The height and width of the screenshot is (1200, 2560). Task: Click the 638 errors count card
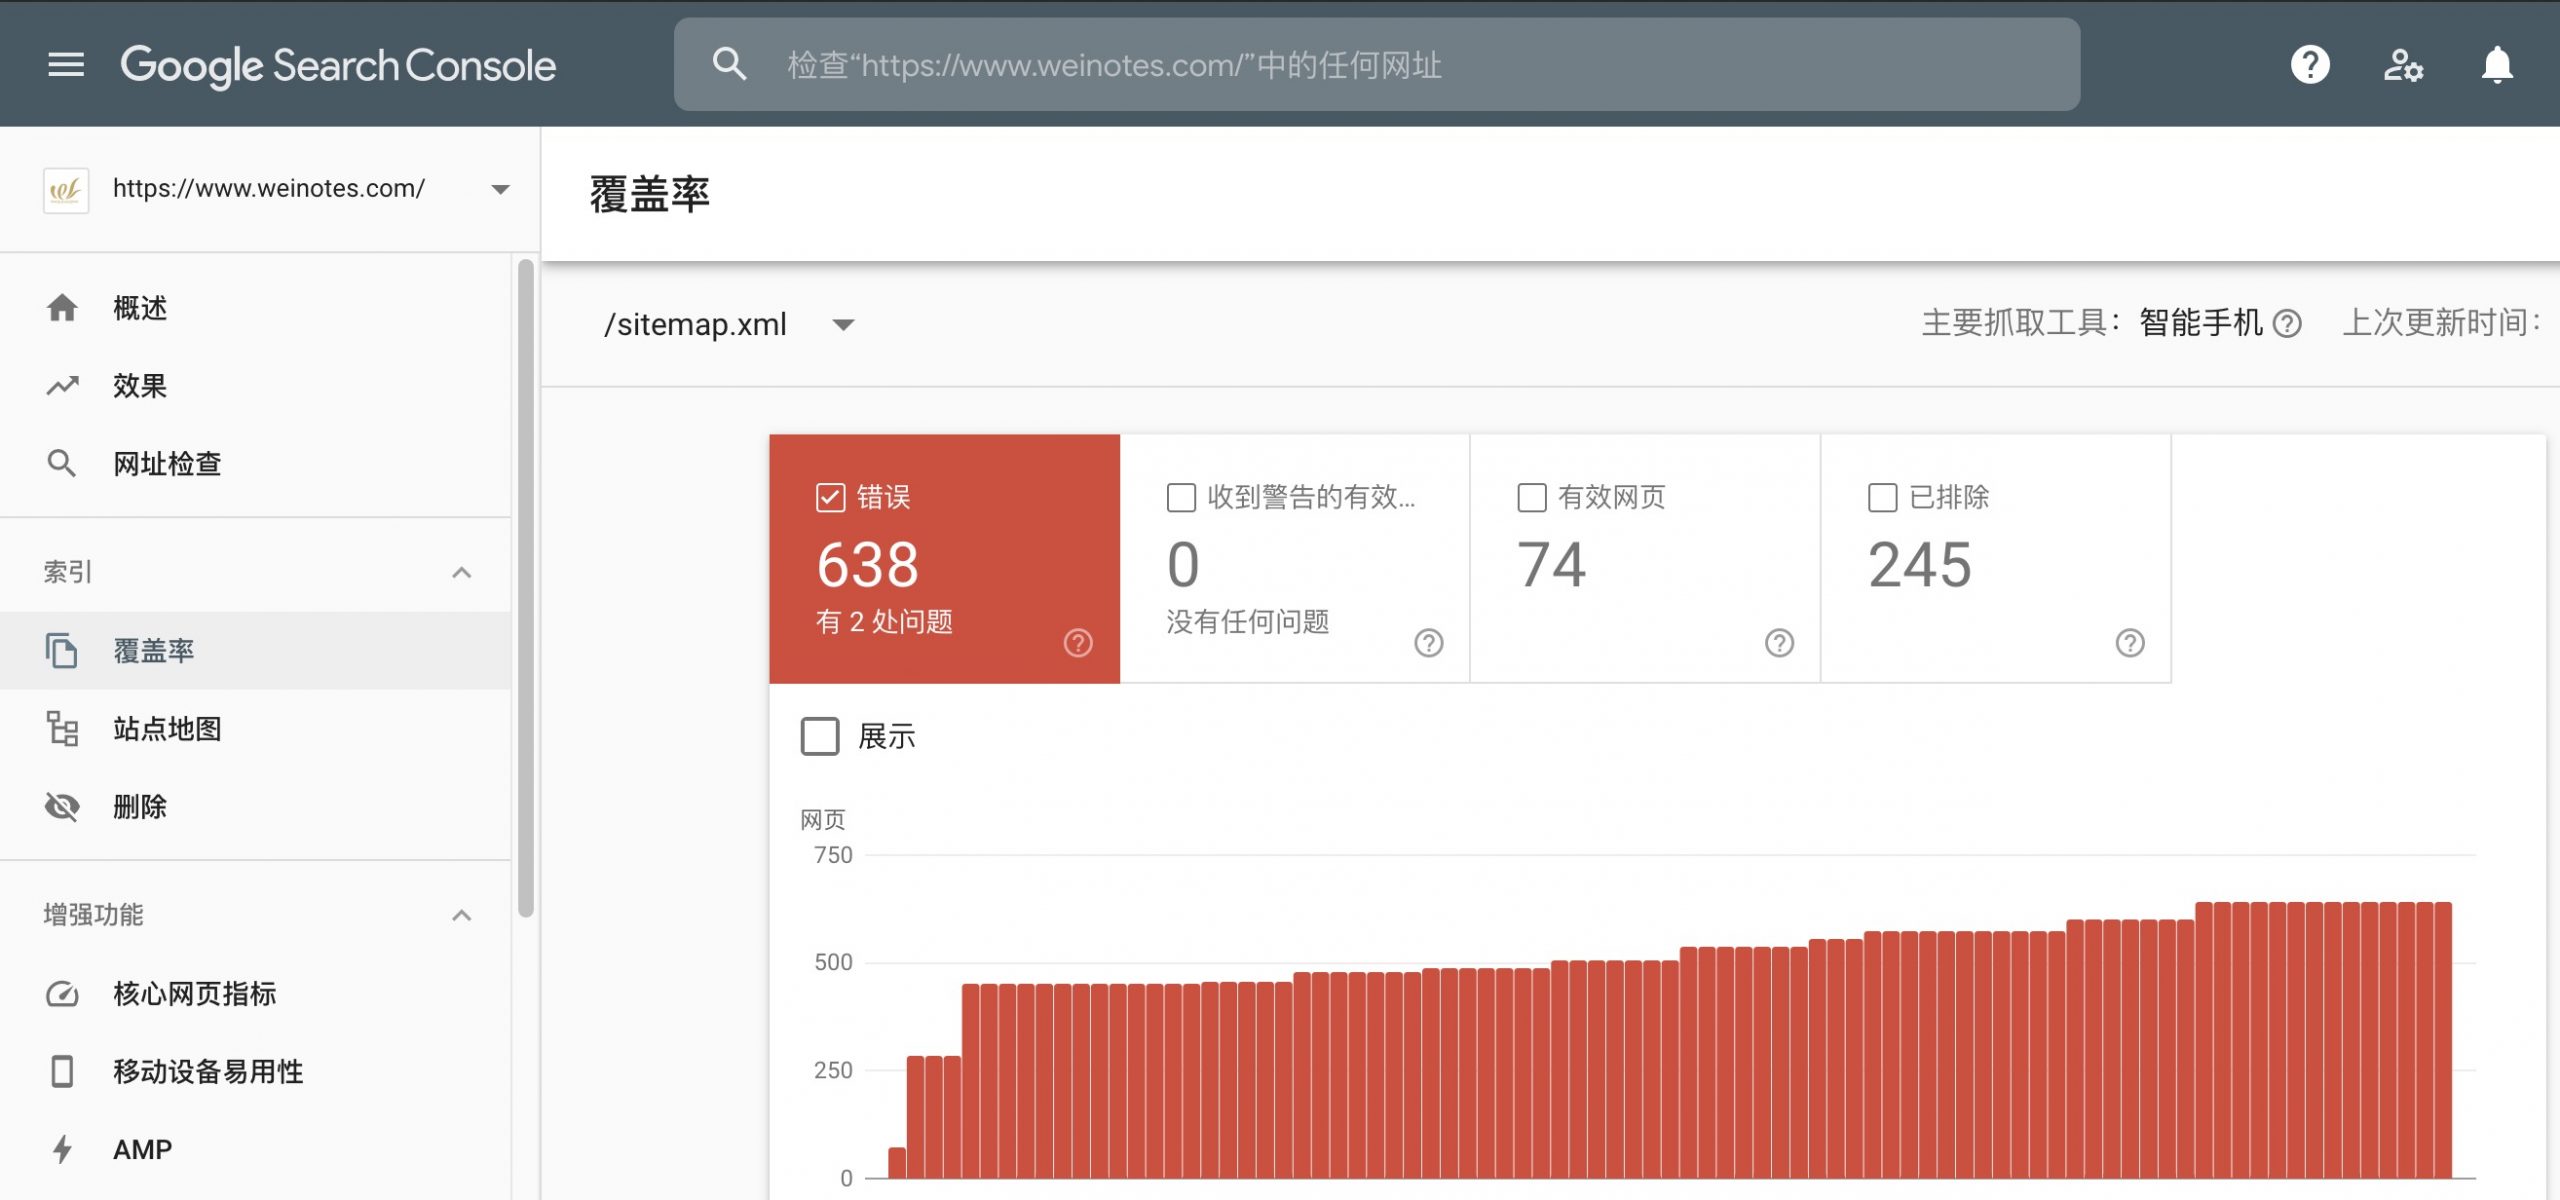pos(945,559)
